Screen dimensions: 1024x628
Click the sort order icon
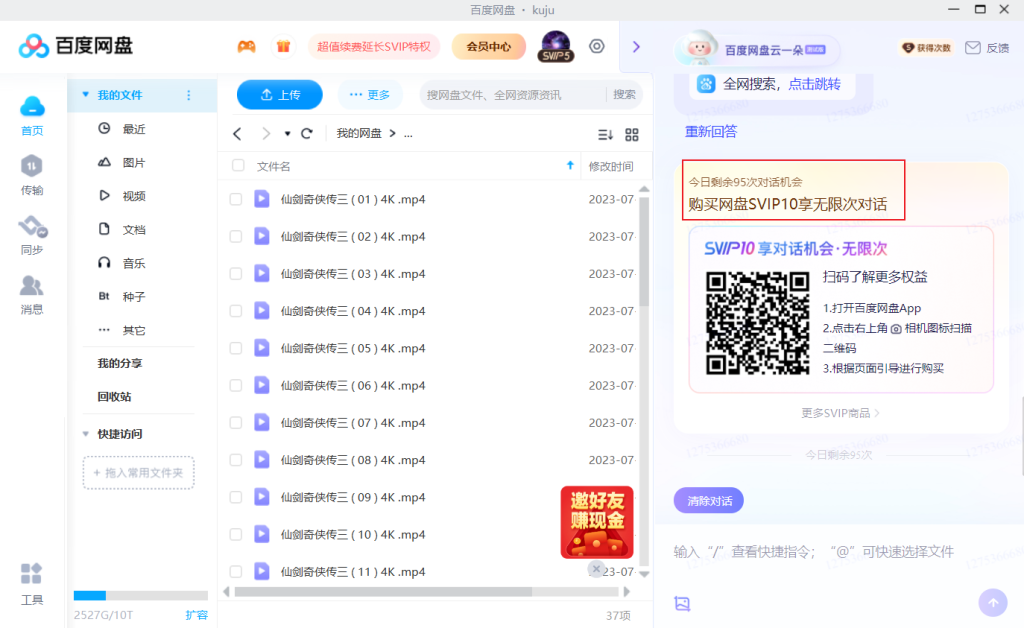click(x=605, y=134)
